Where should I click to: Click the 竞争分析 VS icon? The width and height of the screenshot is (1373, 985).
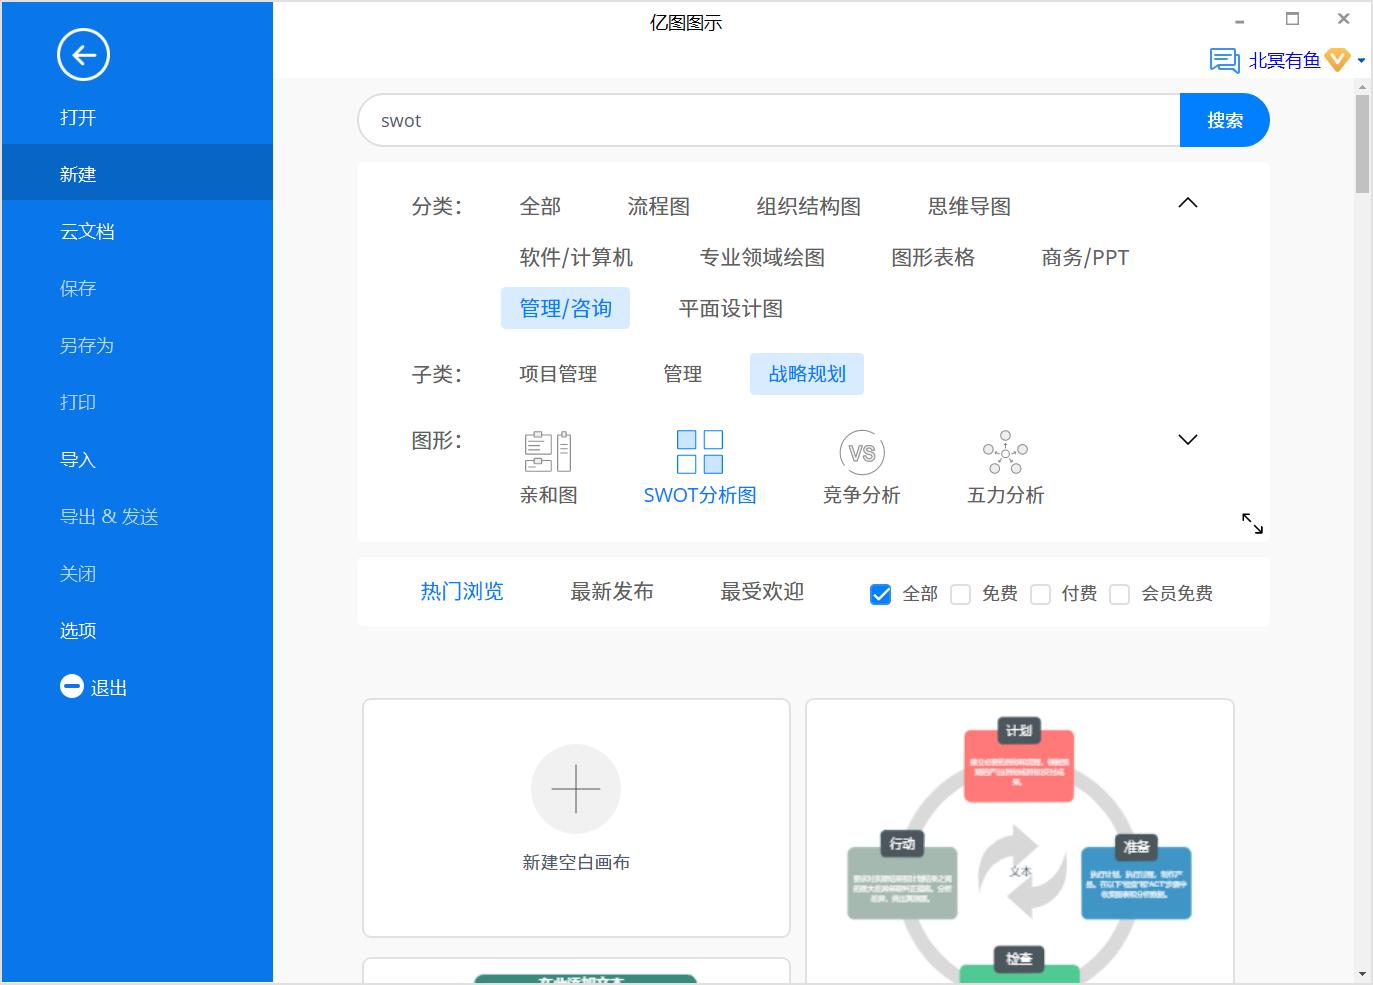861,453
